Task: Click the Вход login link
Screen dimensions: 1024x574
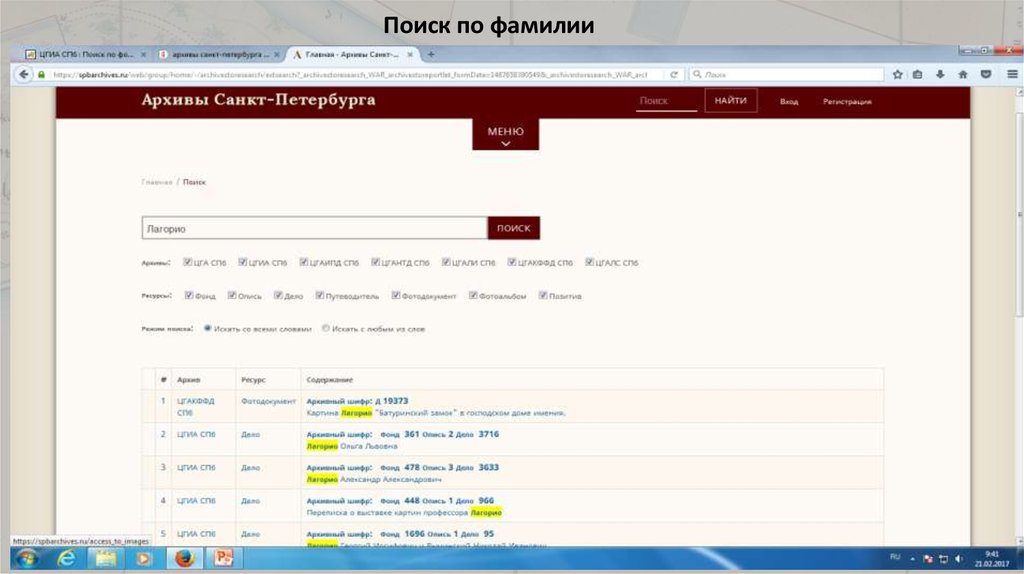Action: pyautogui.click(x=789, y=102)
